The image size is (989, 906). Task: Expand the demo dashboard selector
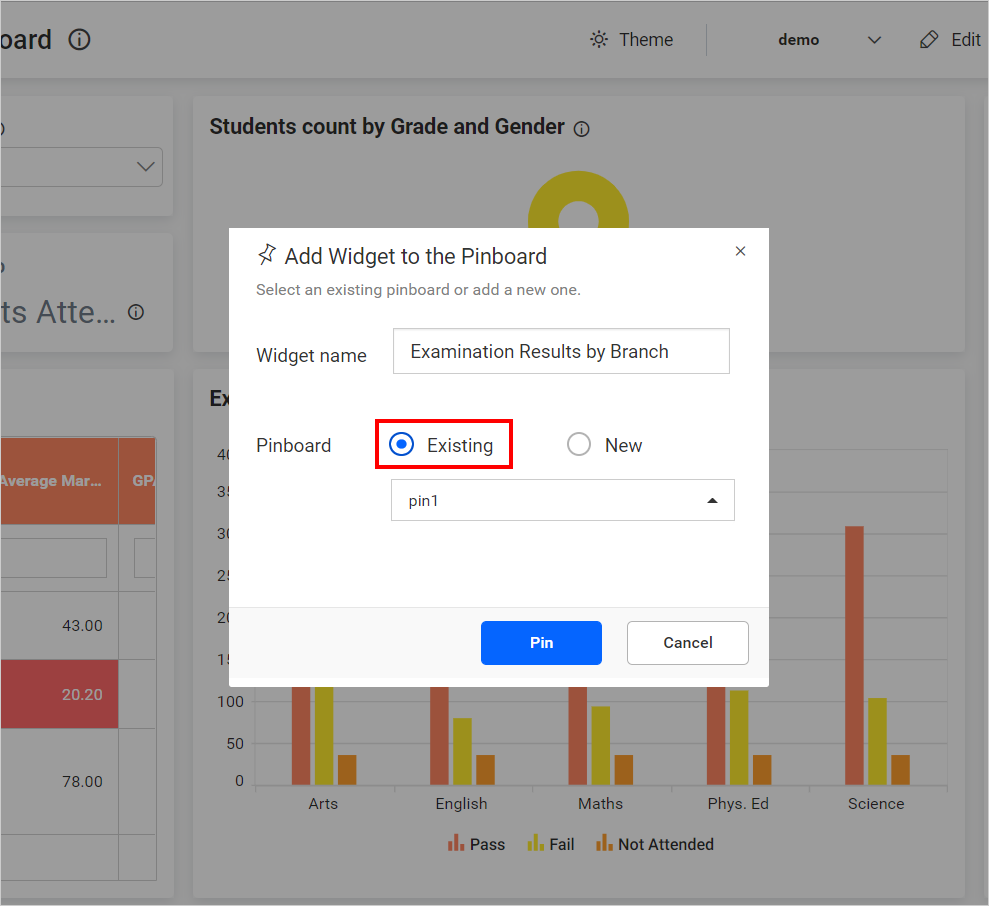point(875,39)
